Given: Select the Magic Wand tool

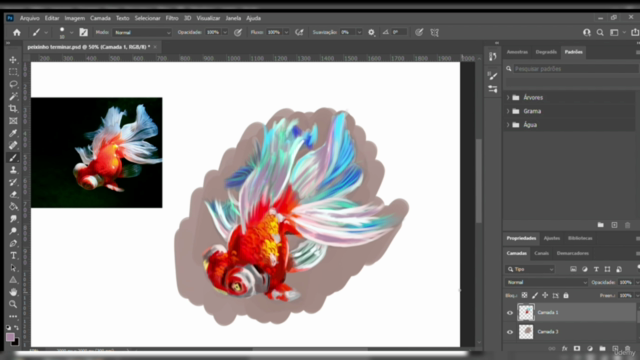Looking at the screenshot, I should [x=13, y=96].
